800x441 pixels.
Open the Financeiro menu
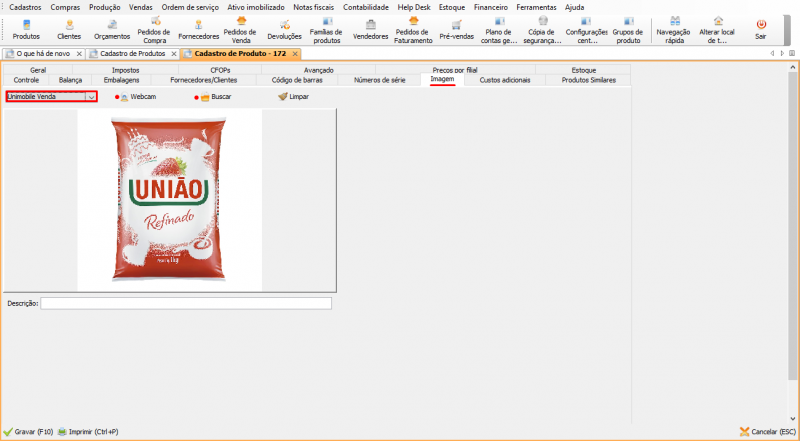tap(491, 7)
